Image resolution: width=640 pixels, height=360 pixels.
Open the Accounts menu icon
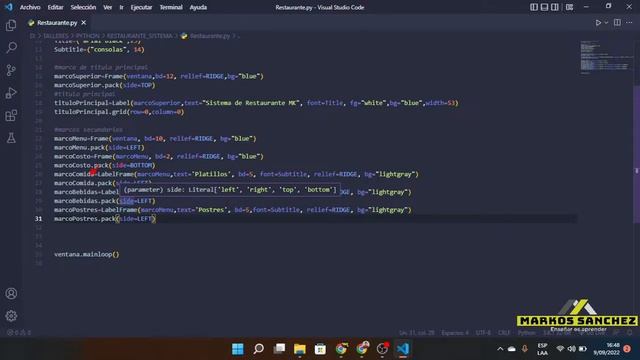(11, 293)
